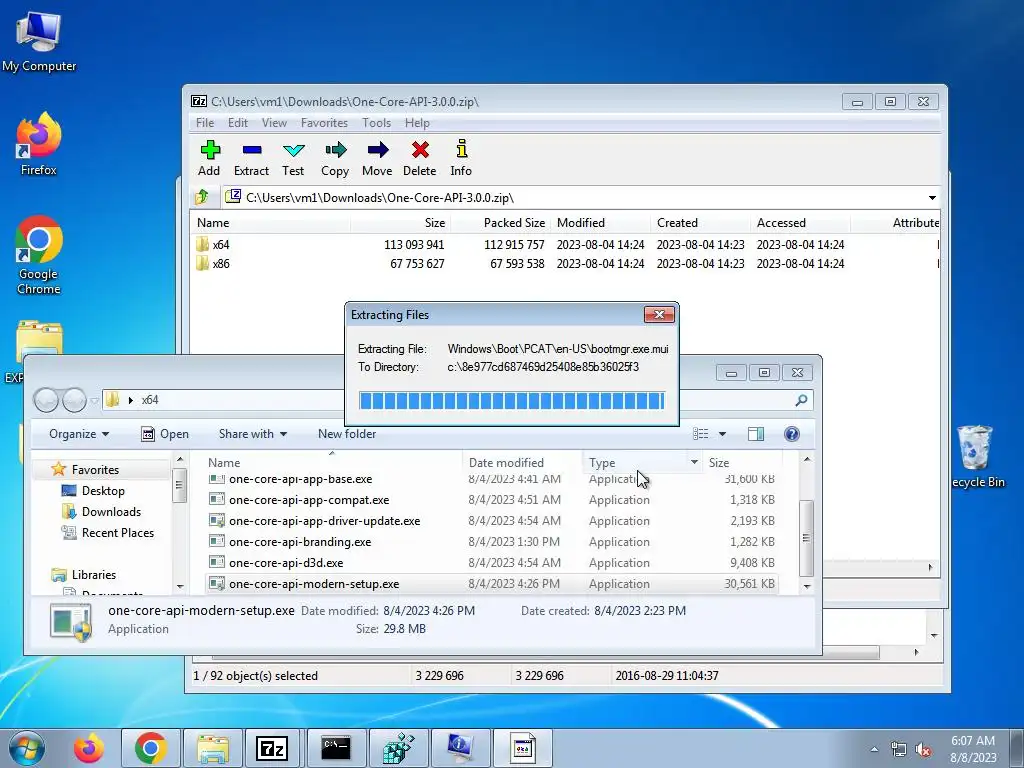Click the Explorer file list vertical scrollbar

click(807, 537)
